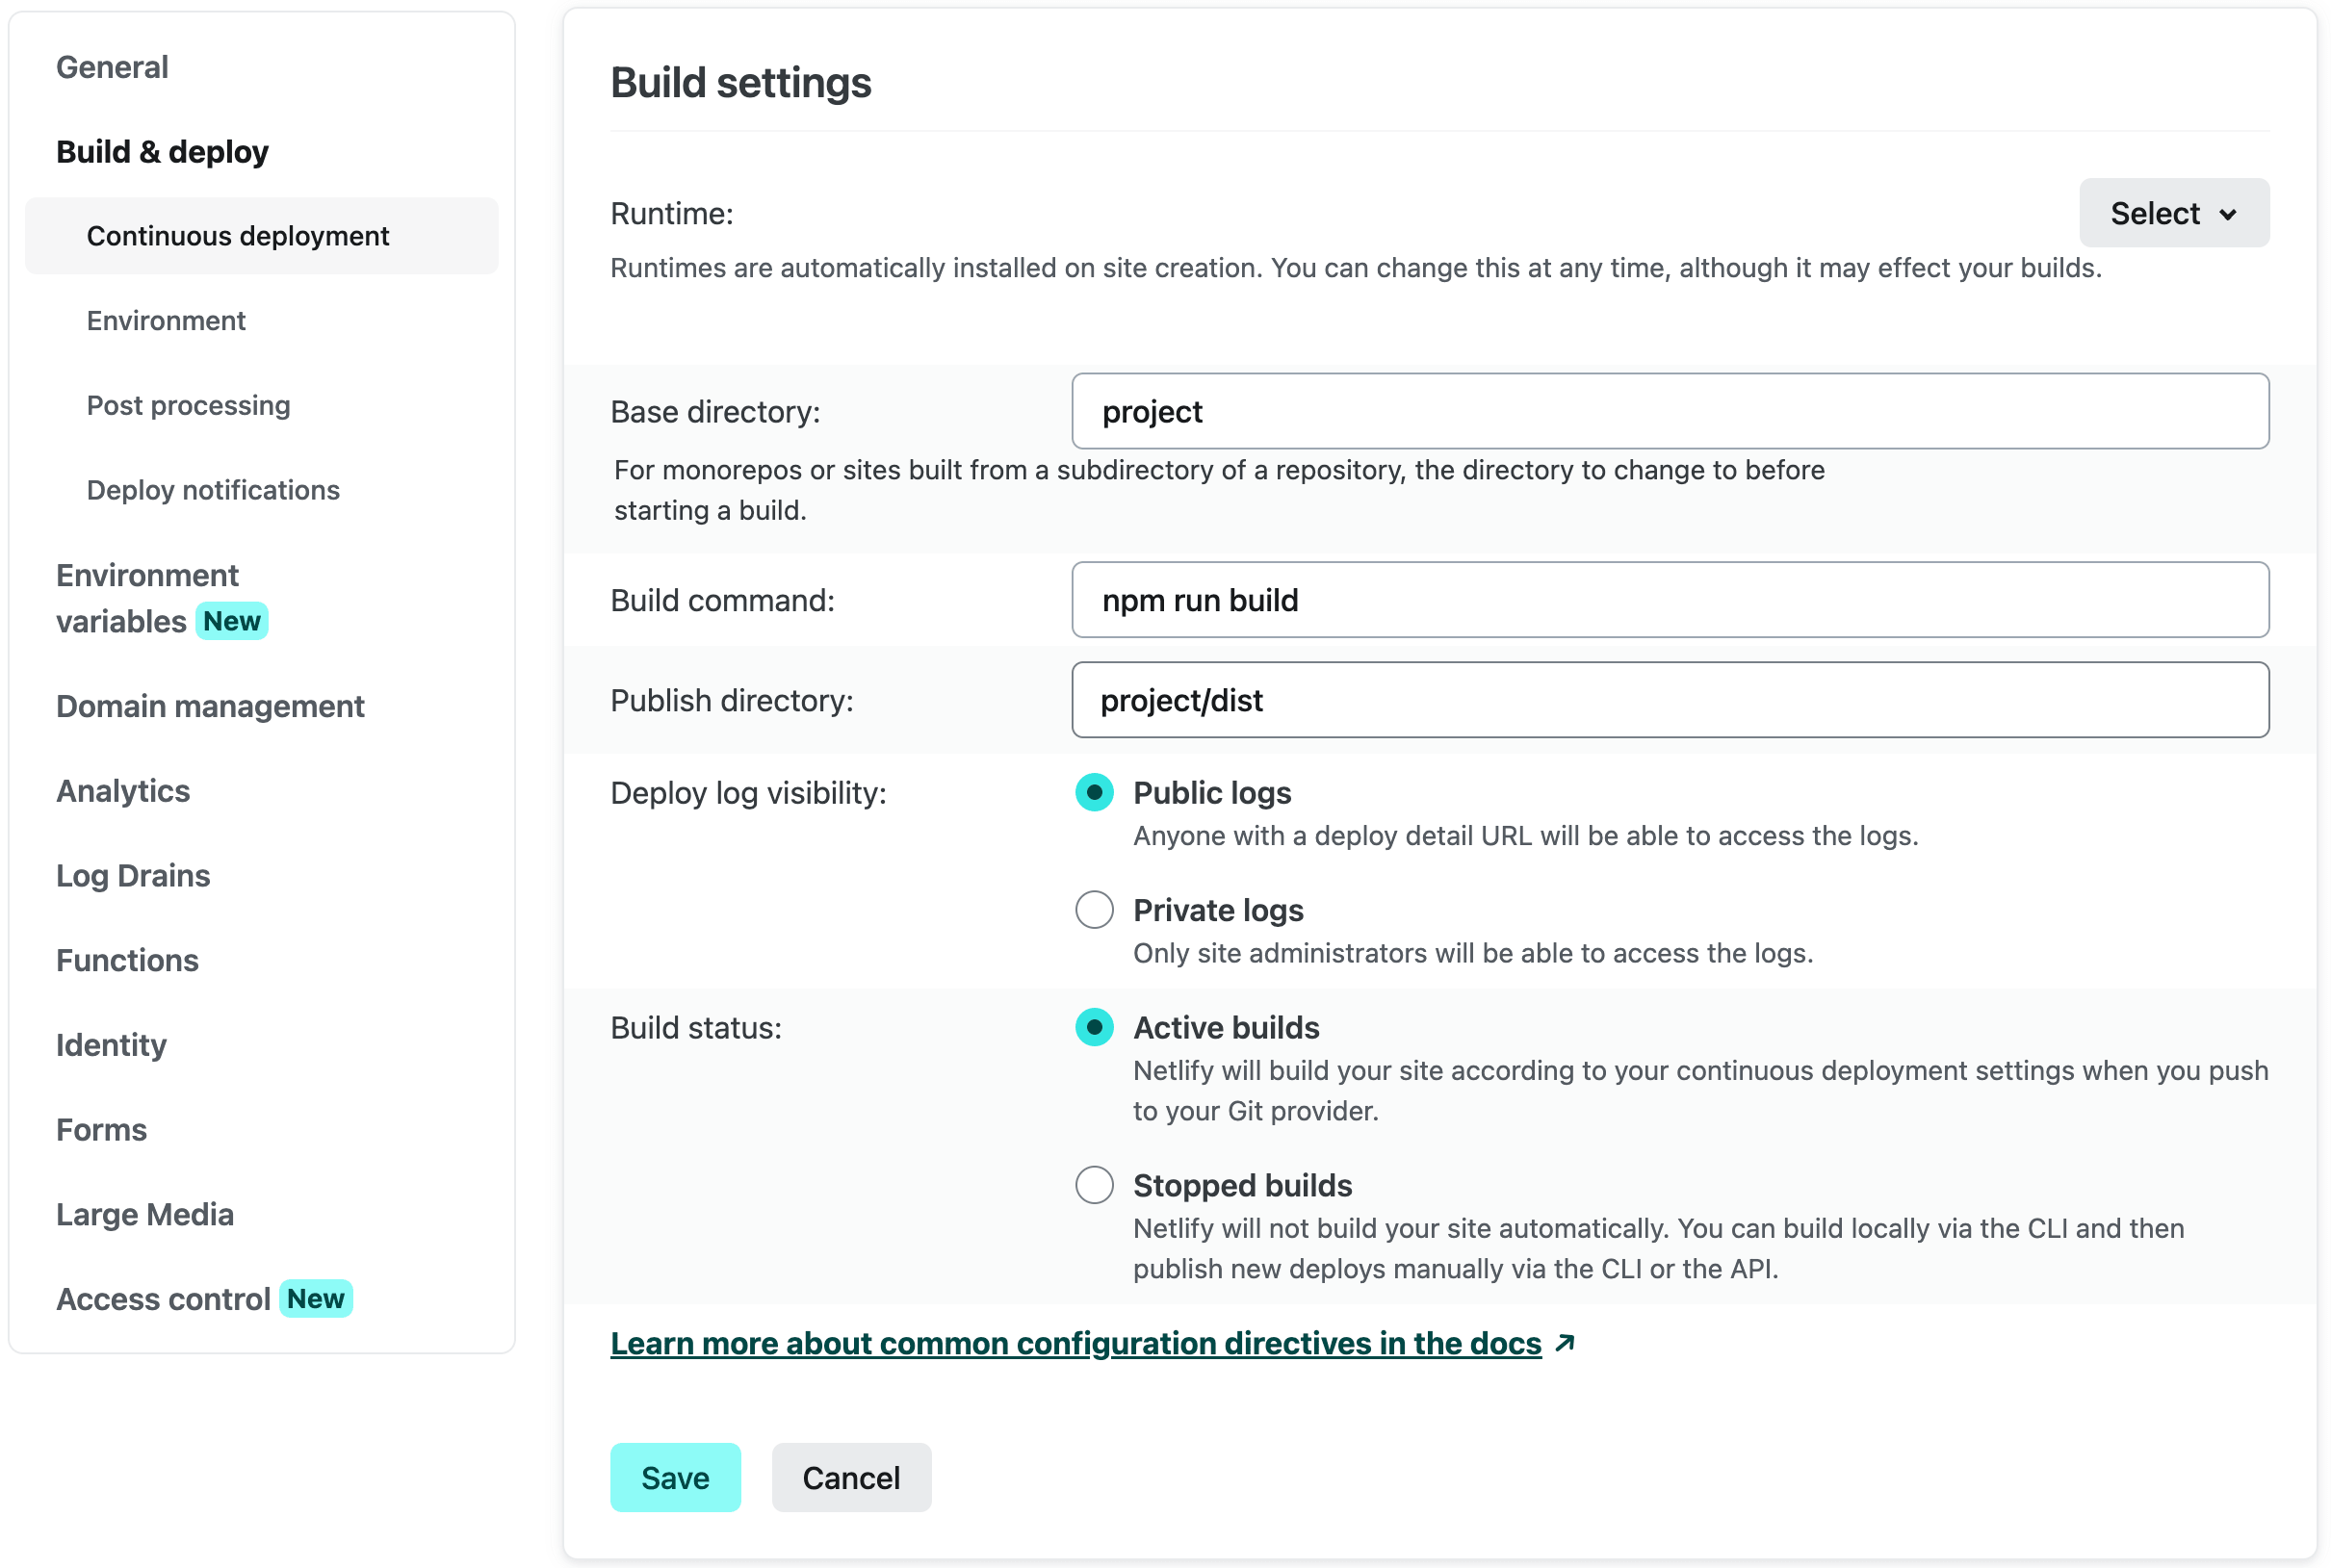
Task: Click the external link arrow icon
Action: coord(1565,1343)
